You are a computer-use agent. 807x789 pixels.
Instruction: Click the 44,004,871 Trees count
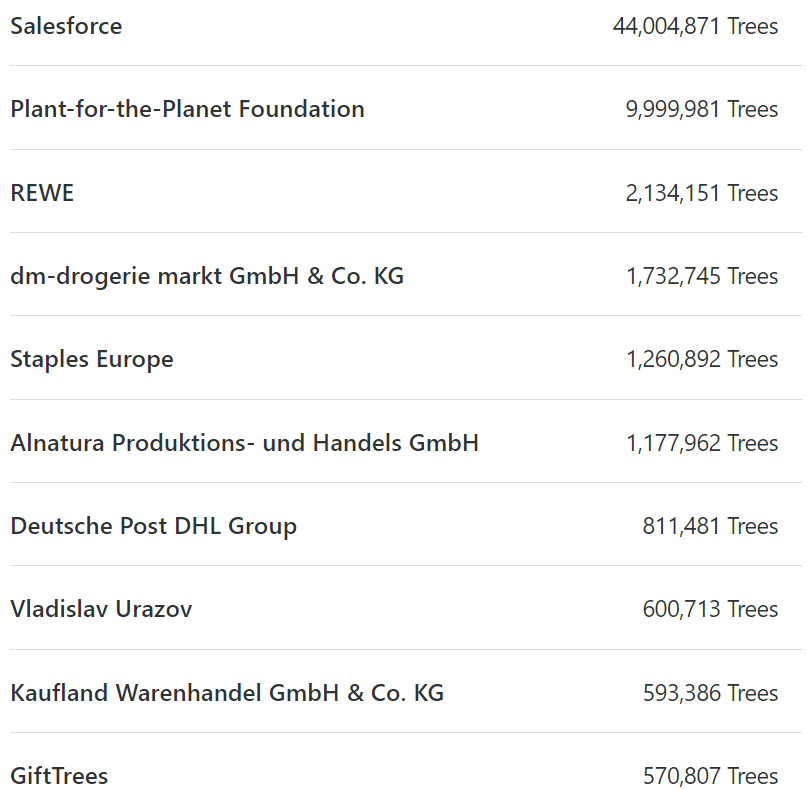click(x=695, y=26)
